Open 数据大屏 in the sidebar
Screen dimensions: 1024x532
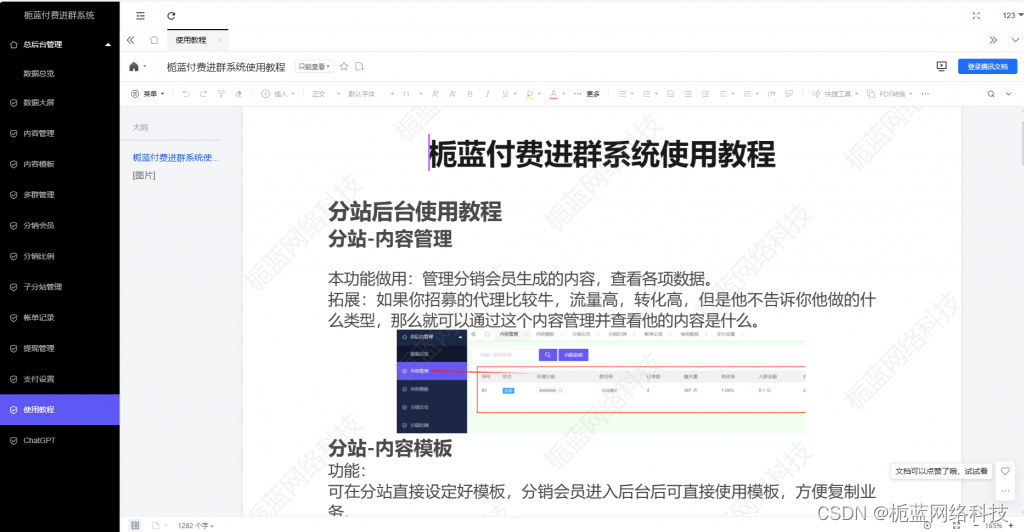59,102
